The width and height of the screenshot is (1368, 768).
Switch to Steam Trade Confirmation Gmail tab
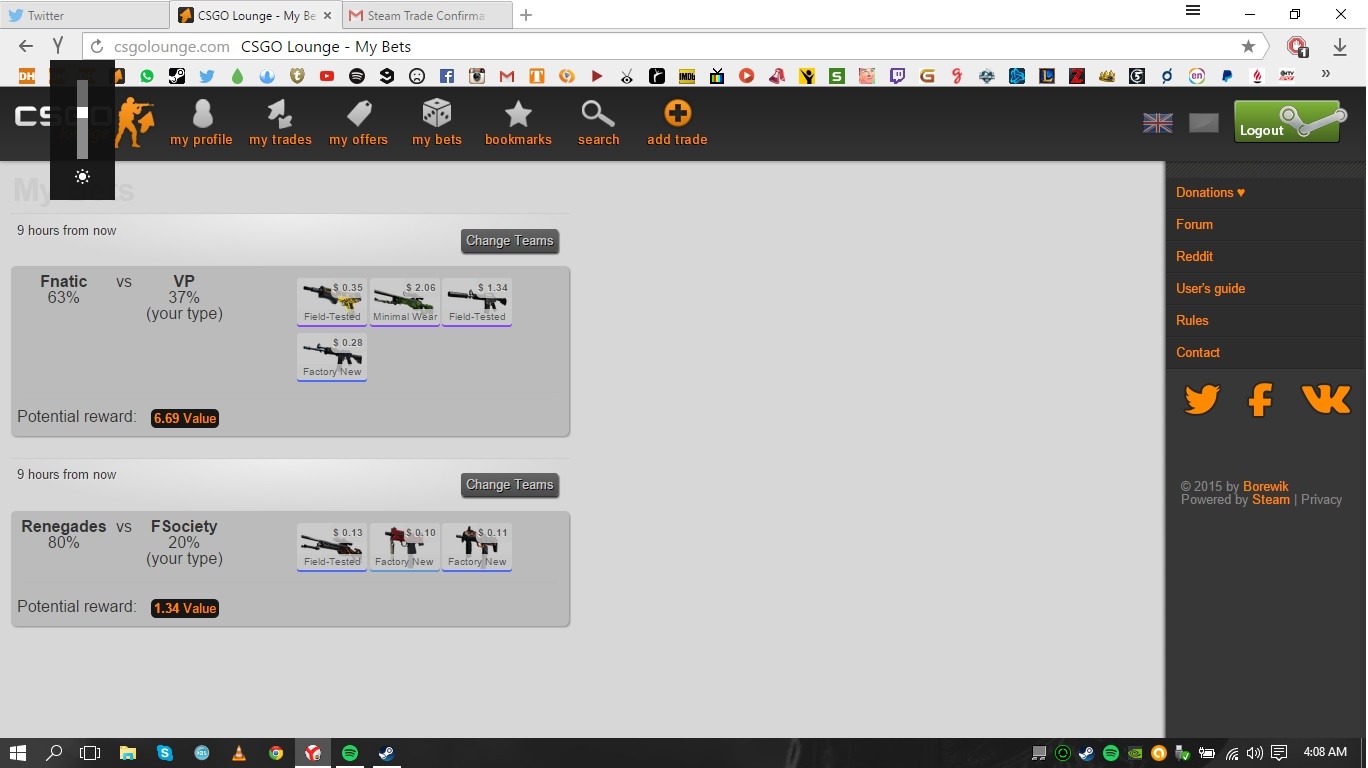tap(426, 15)
